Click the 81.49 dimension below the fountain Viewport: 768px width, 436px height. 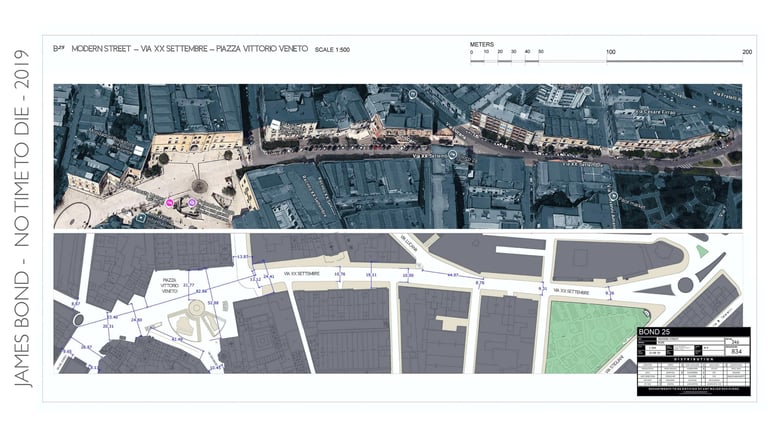(x=177, y=339)
